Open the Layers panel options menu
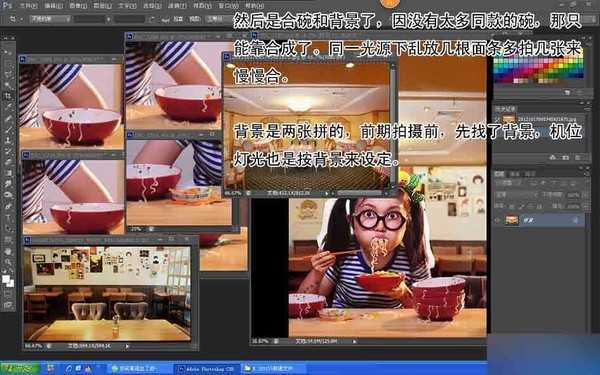 (586, 174)
